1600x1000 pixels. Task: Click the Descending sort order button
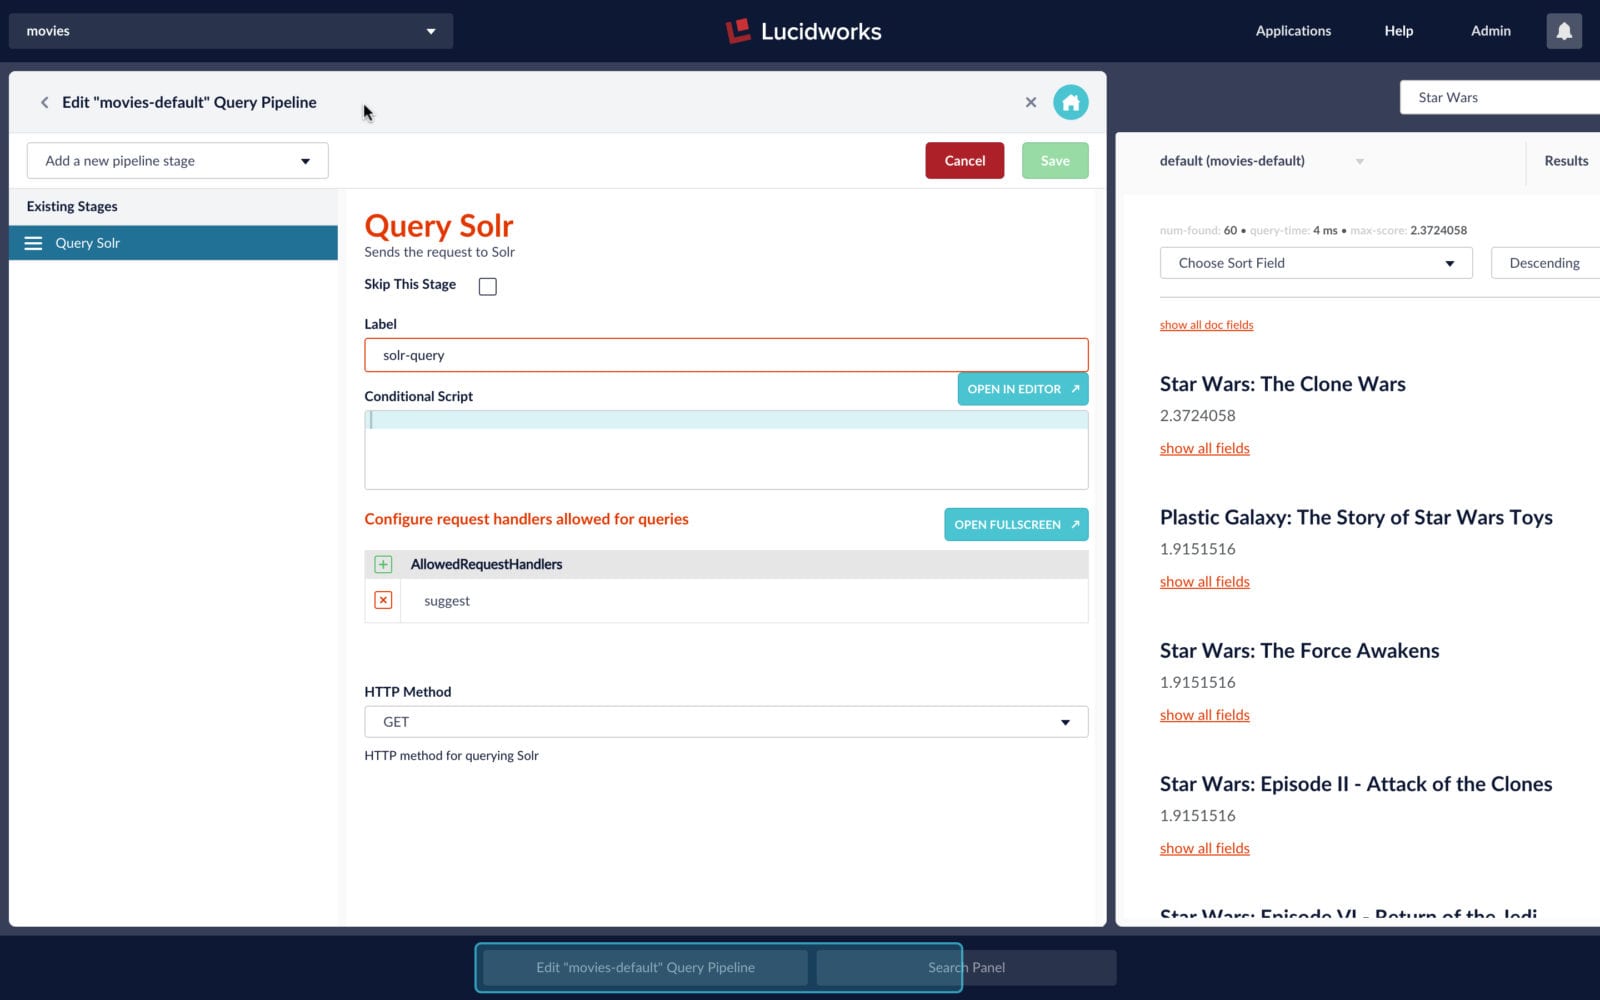(1545, 263)
